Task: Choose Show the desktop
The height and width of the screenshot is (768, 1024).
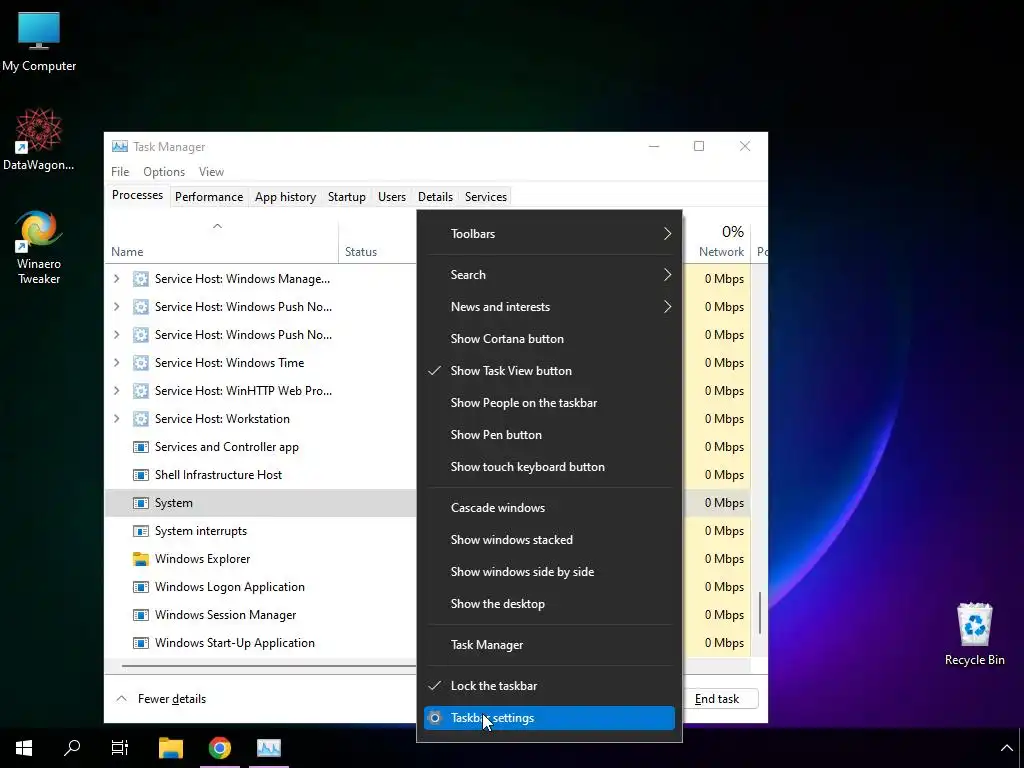Action: click(549, 604)
